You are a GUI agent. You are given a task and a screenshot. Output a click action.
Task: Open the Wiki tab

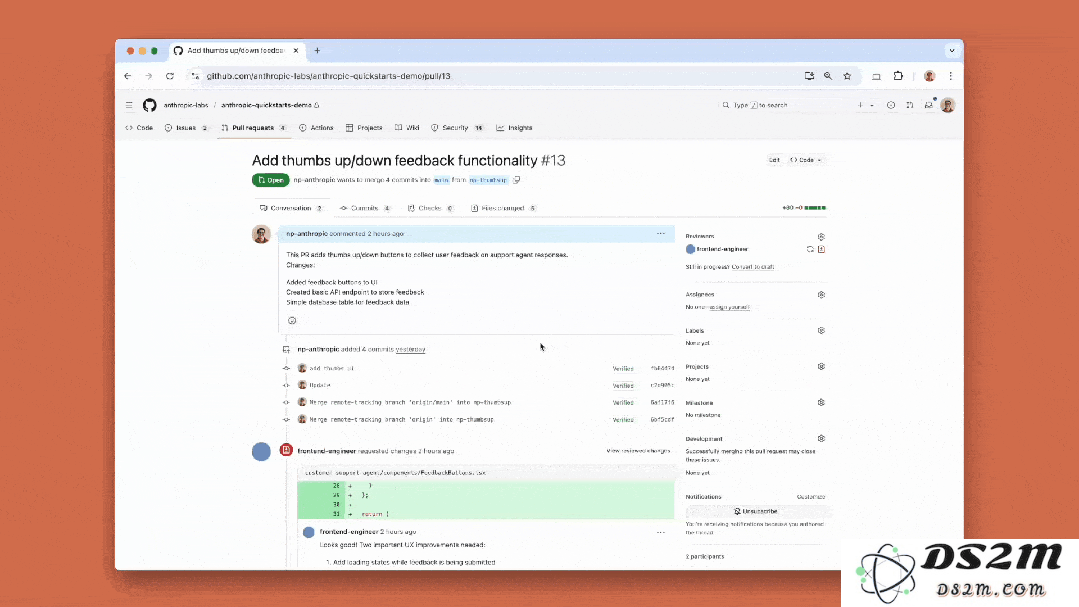point(407,128)
